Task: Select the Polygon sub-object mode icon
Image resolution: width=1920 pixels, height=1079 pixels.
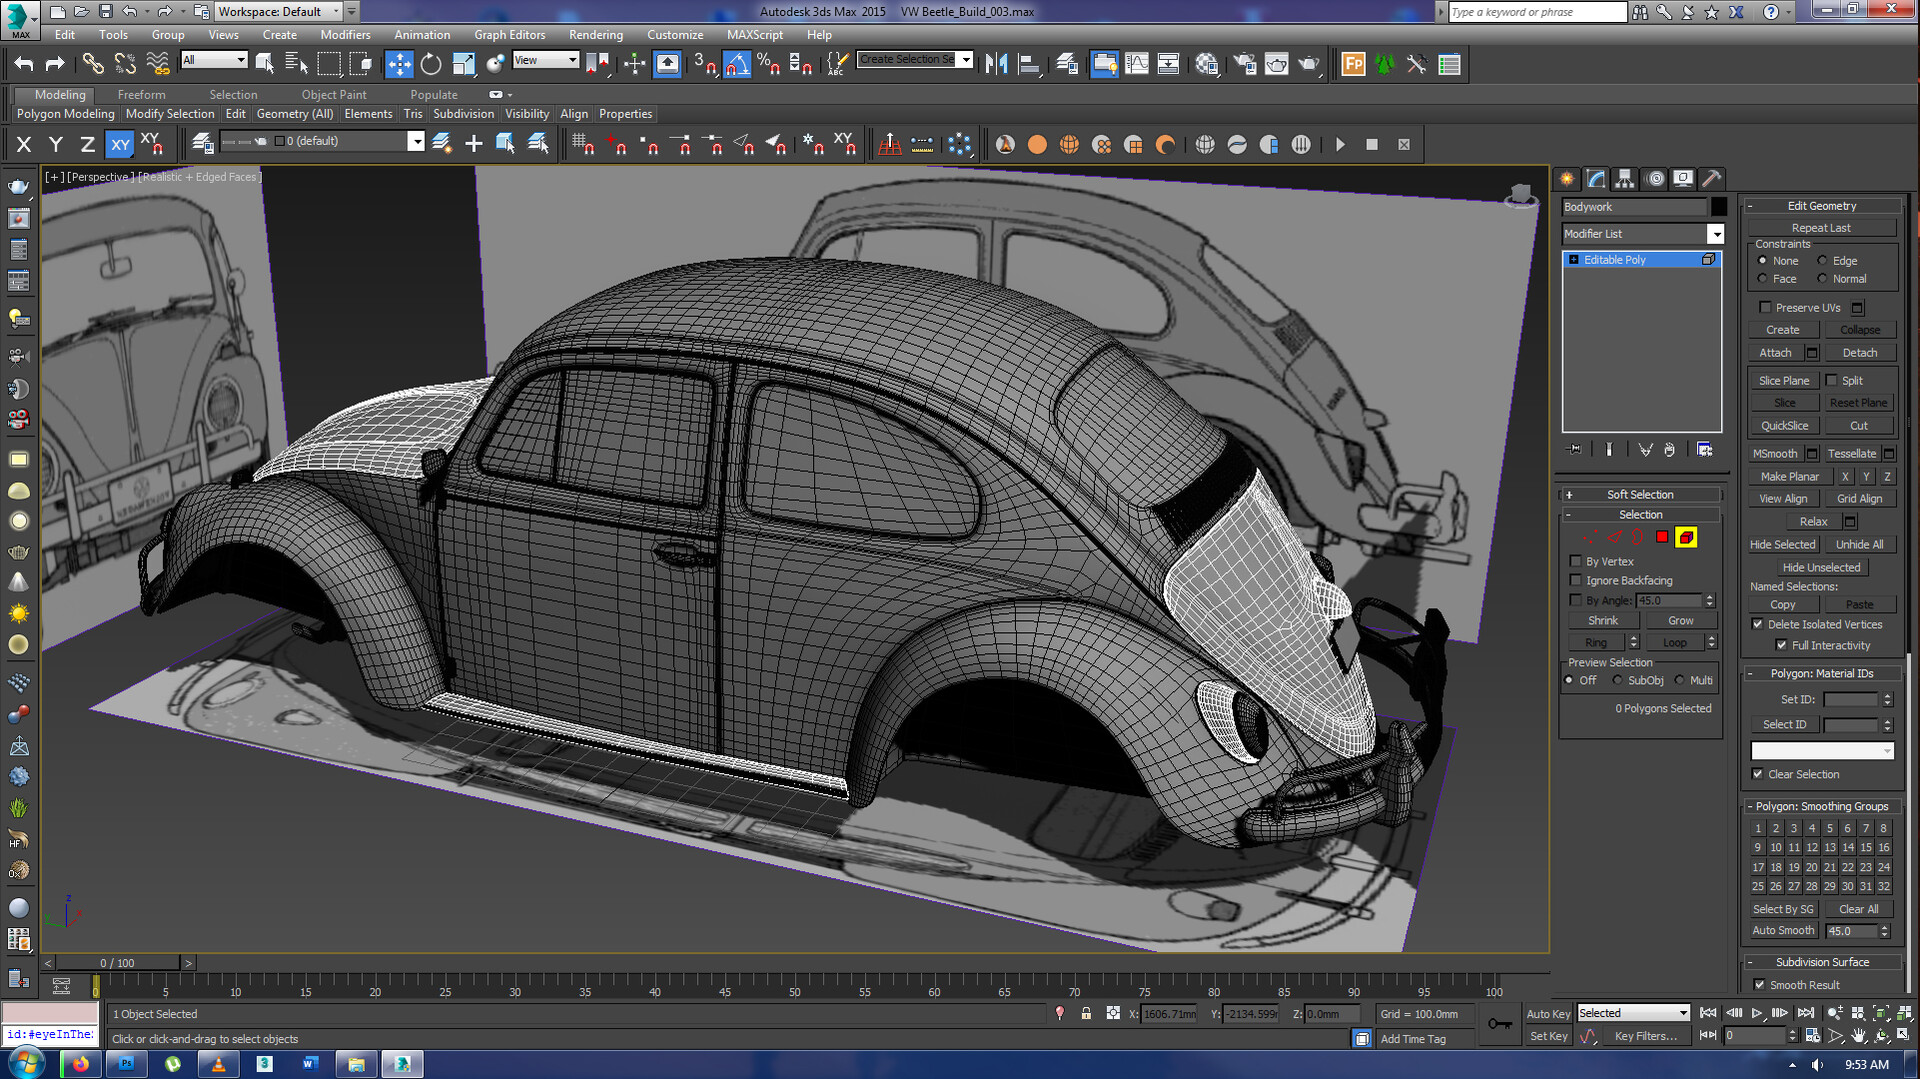Action: tap(1660, 537)
